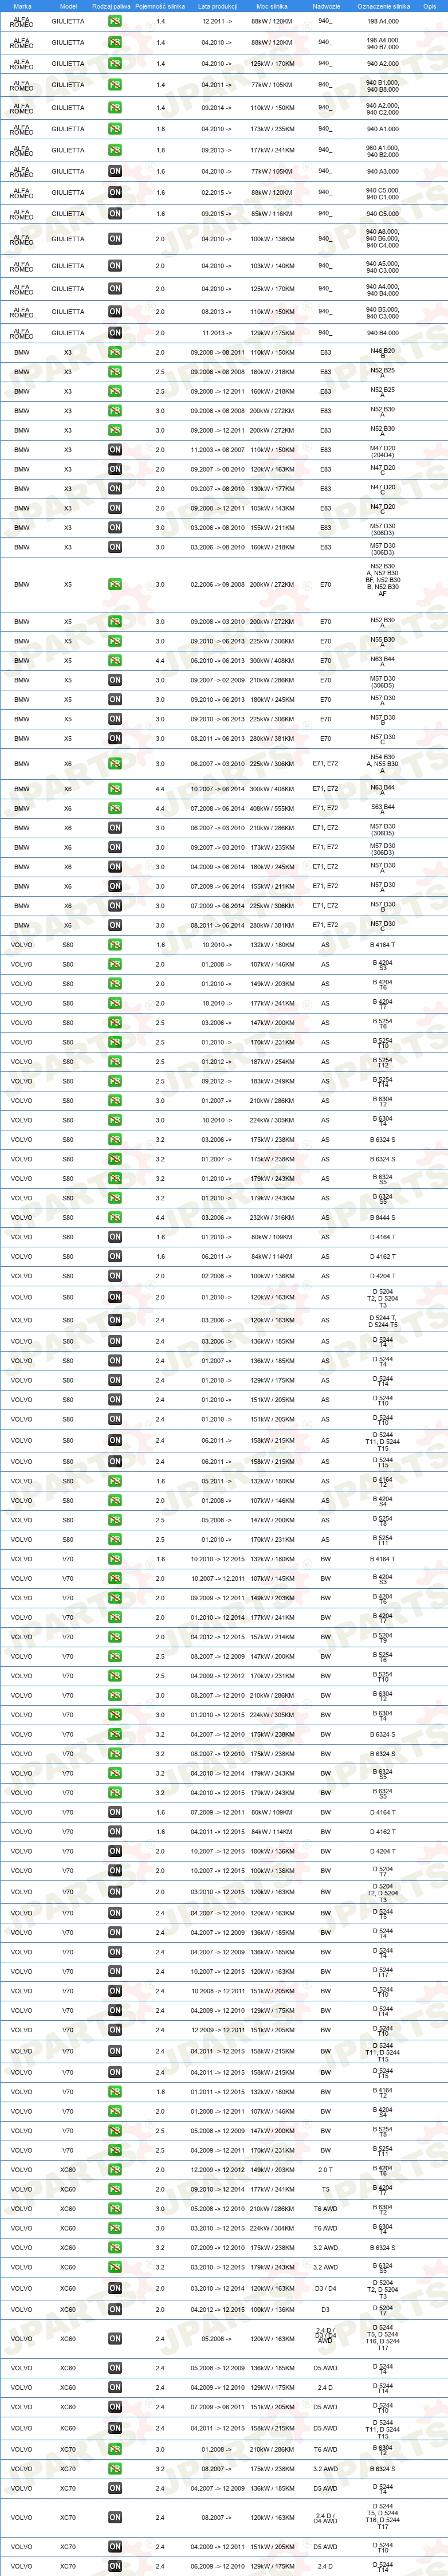Select body cell 2.0 T in XC60 row
448x2576 pixels.
click(326, 2169)
